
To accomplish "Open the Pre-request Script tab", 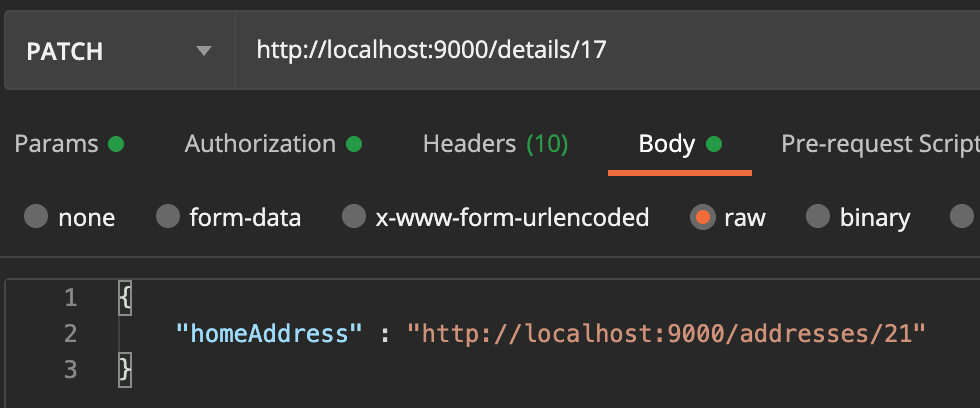I will (880, 144).
